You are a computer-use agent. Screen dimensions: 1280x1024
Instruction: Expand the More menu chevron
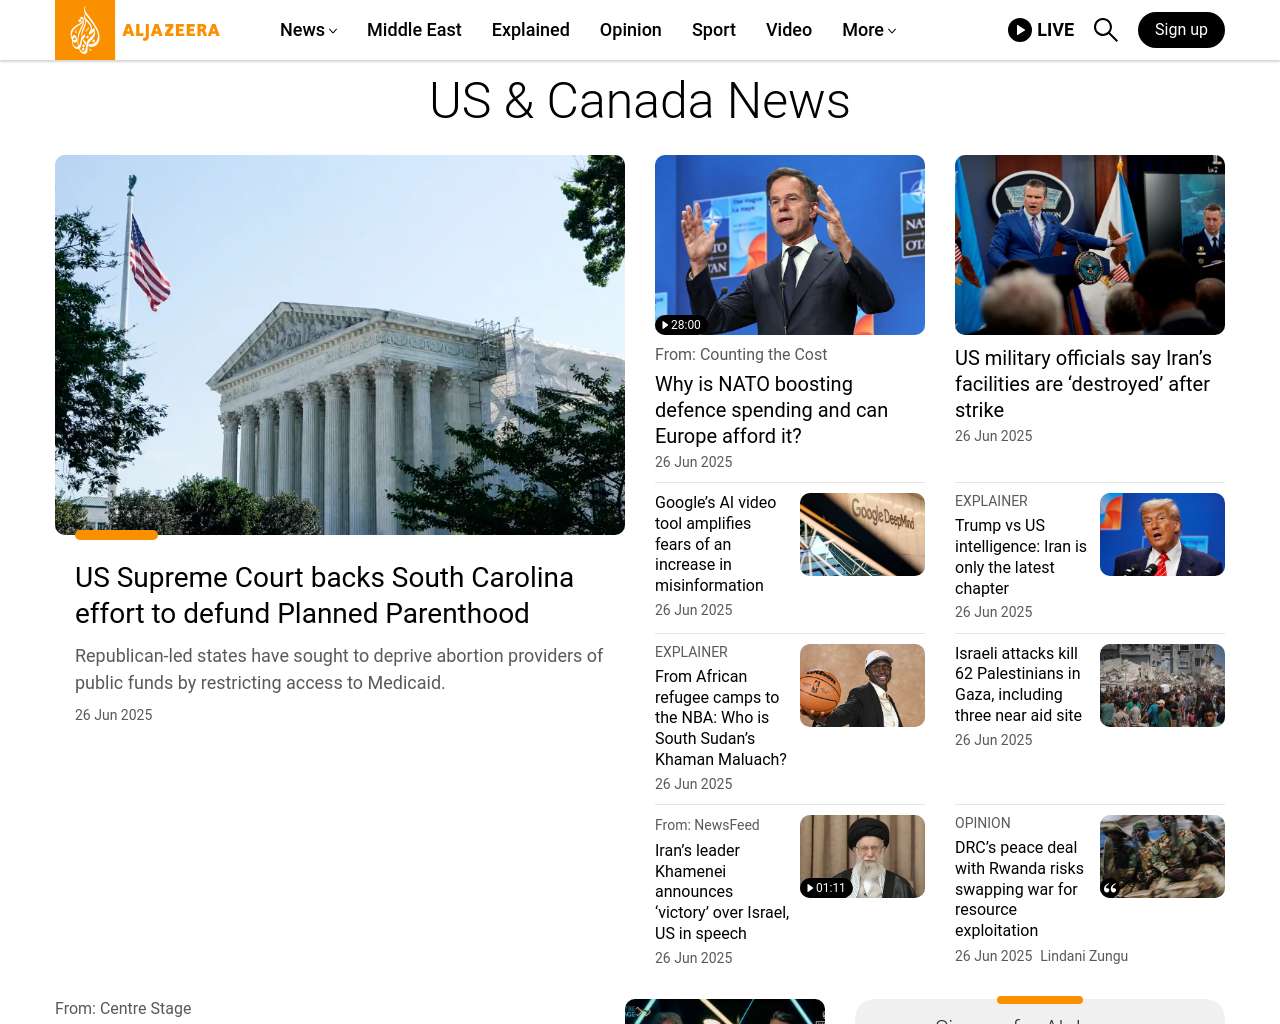point(892,31)
